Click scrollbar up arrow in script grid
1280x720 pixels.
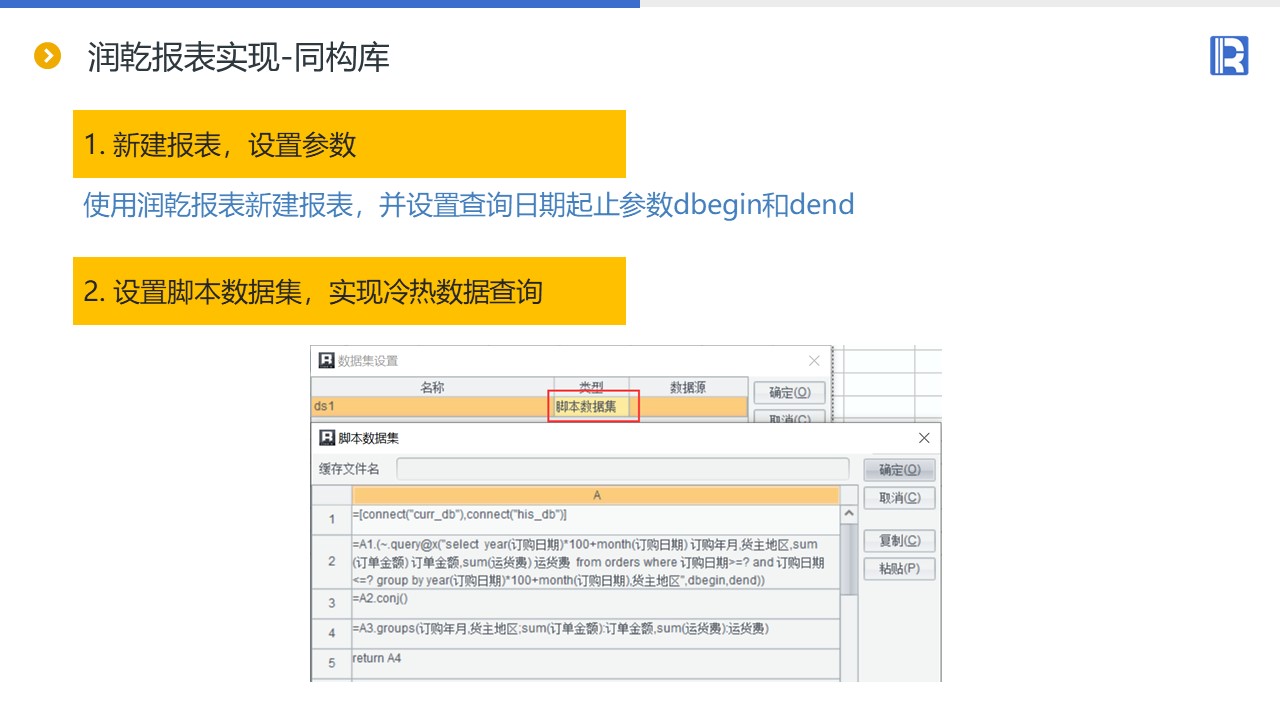(x=849, y=514)
